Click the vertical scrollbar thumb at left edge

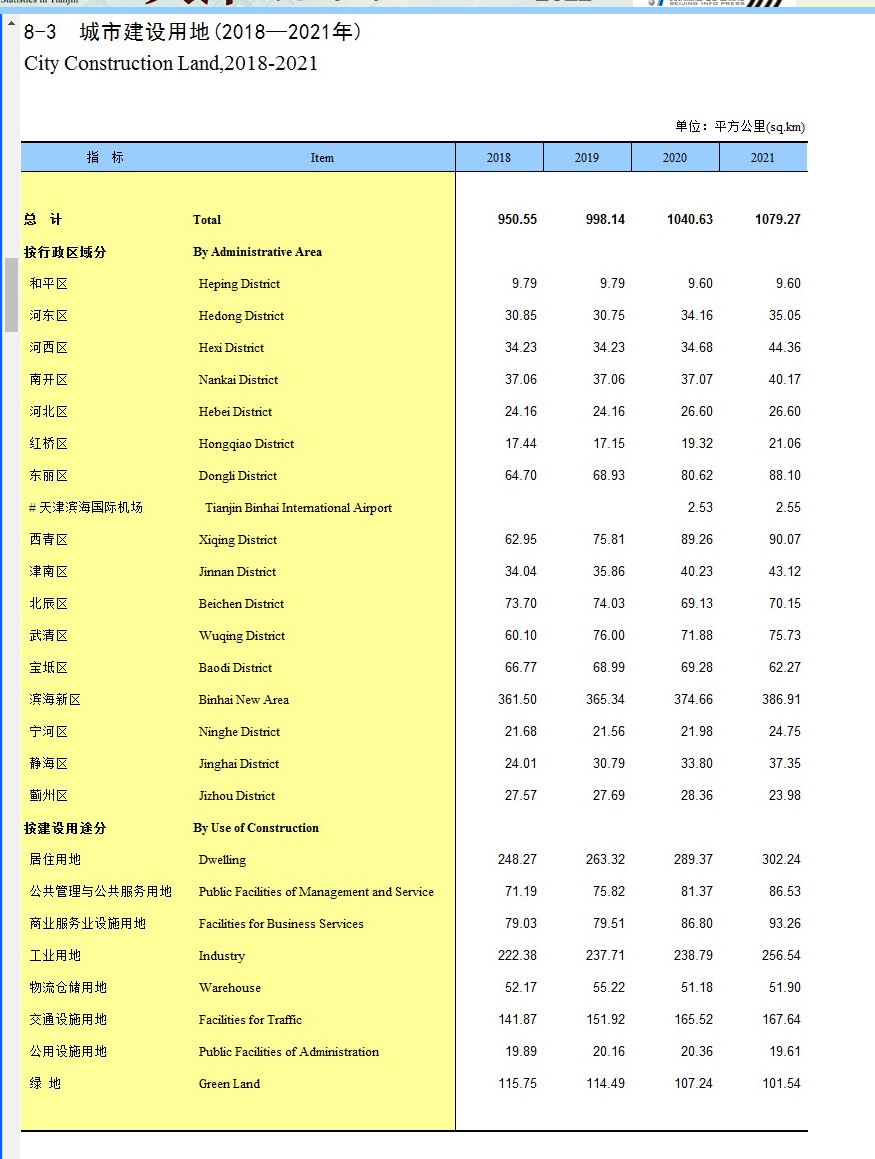pyautogui.click(x=11, y=295)
